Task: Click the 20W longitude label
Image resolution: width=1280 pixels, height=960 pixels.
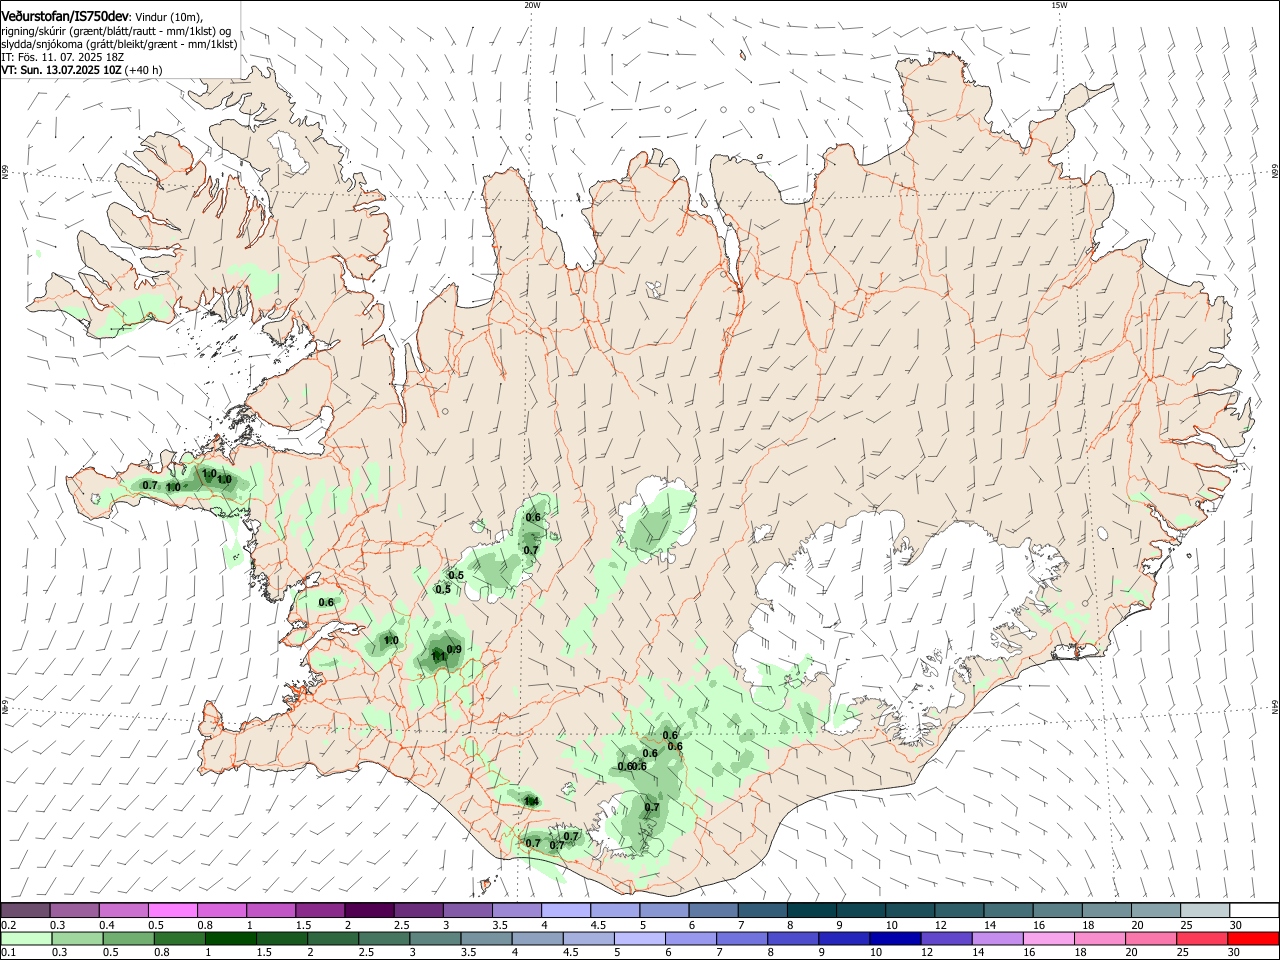Action: point(532,5)
